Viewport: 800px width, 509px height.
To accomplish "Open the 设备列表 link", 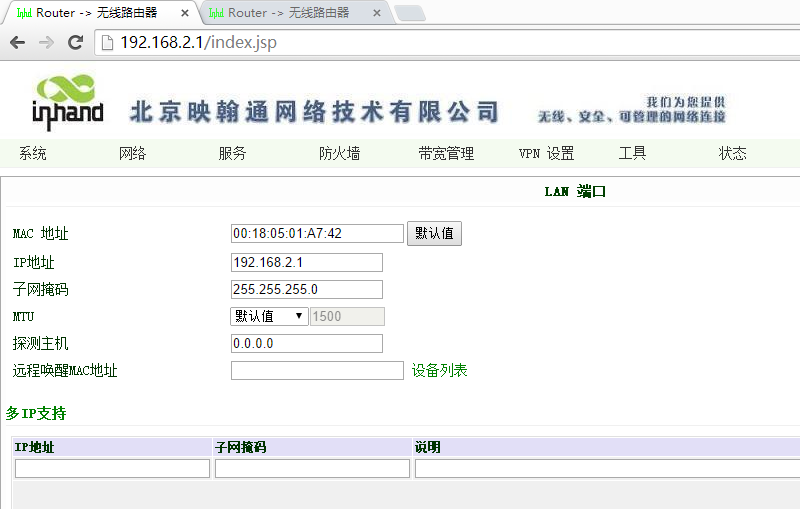I will (439, 370).
